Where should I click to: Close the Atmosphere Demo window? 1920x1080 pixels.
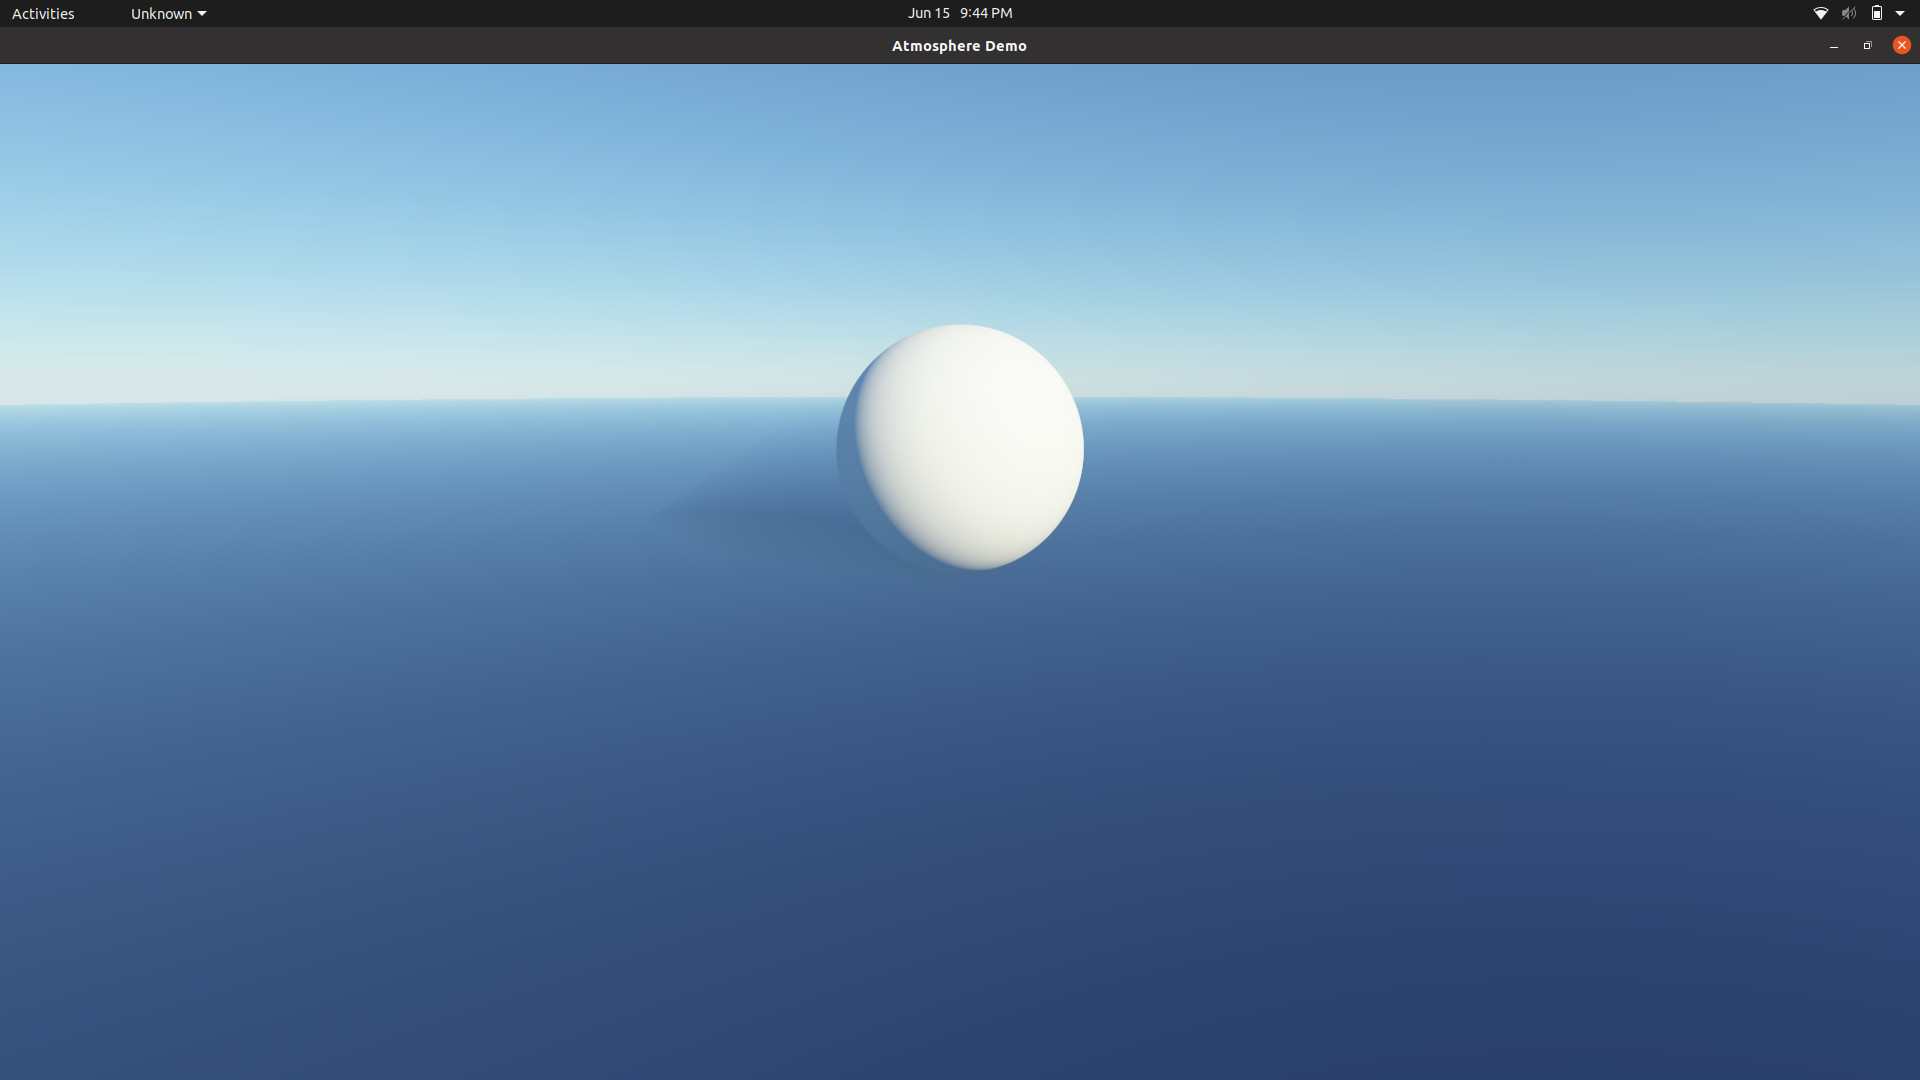1901,45
